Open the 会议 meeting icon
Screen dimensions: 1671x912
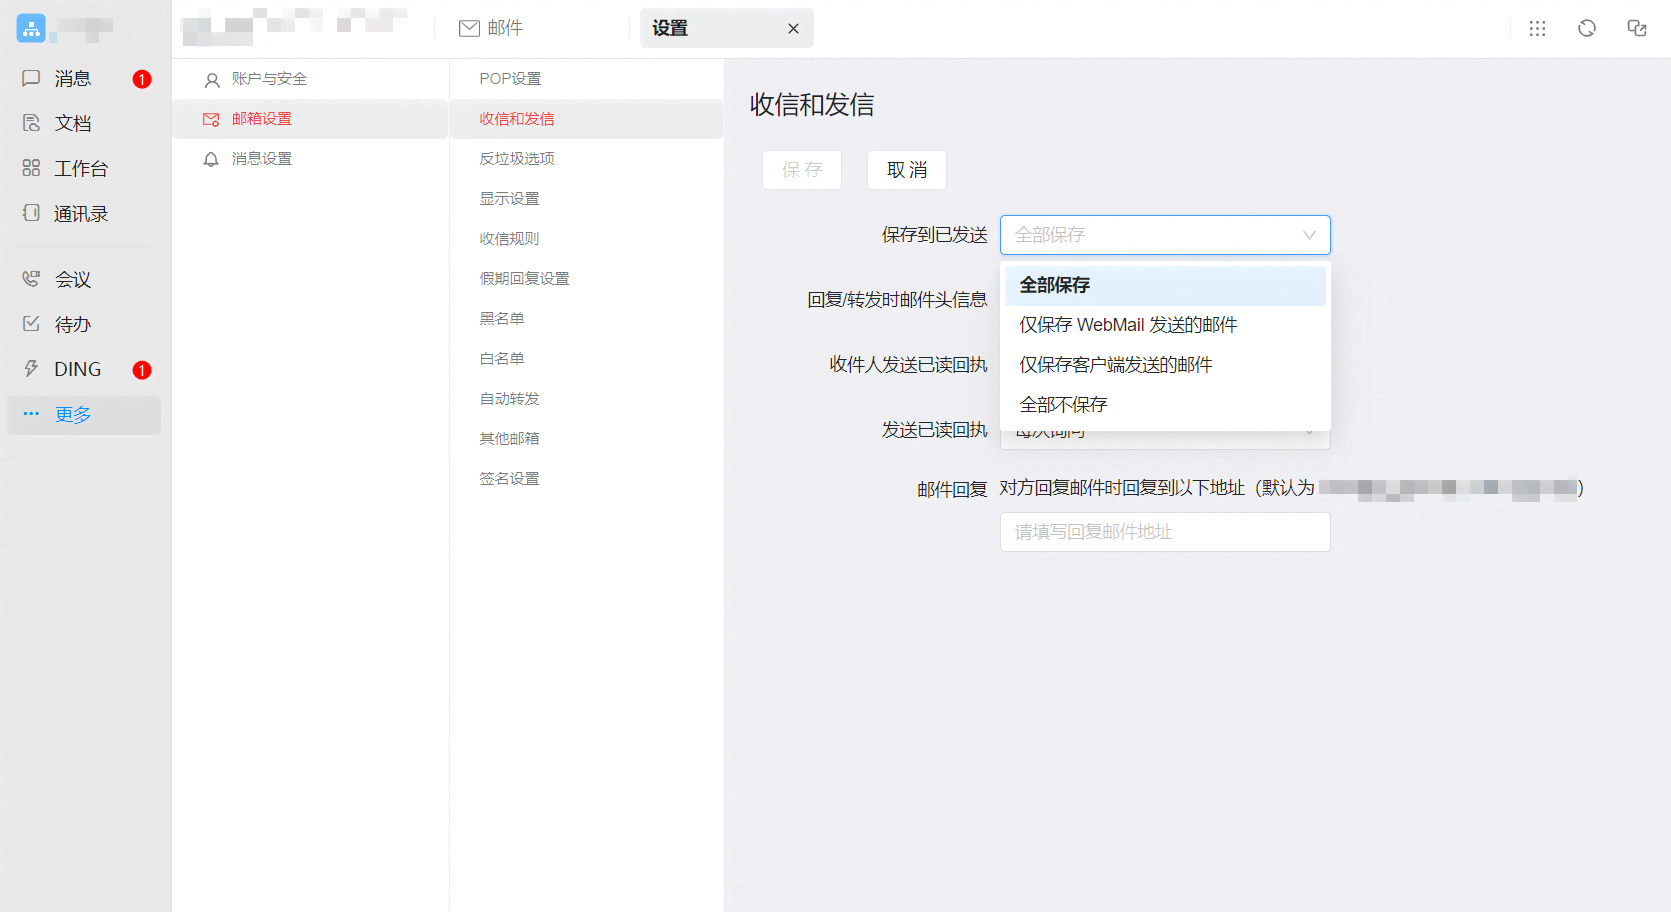tap(31, 279)
